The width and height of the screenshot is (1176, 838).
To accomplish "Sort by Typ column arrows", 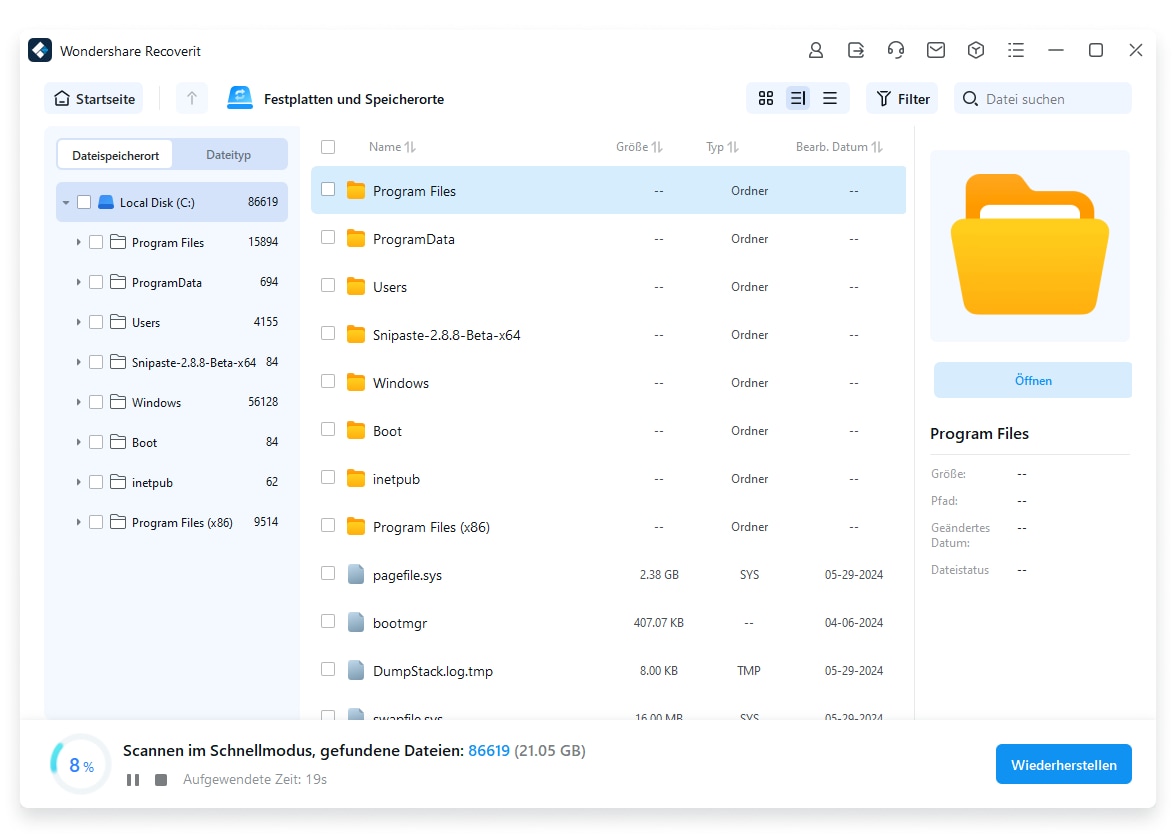I will pyautogui.click(x=733, y=147).
